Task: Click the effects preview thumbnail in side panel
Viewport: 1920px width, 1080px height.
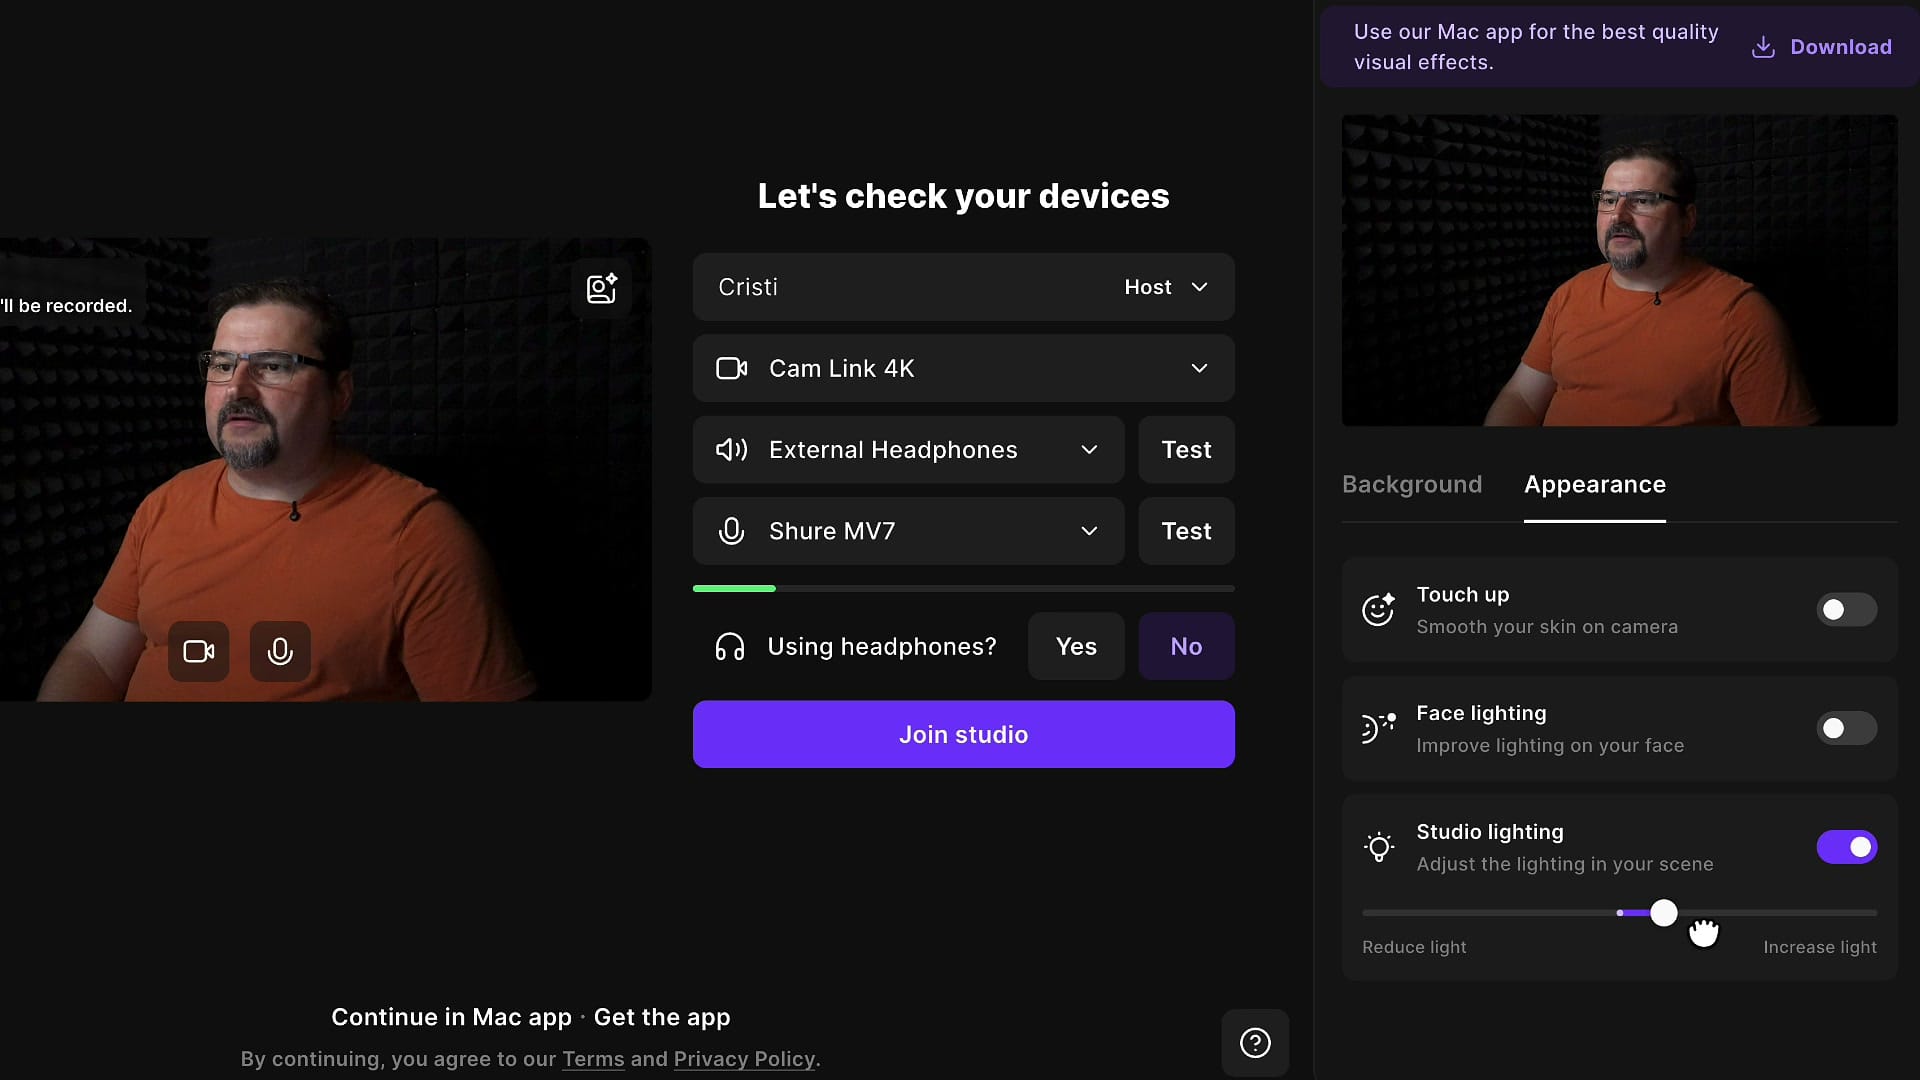Action: coord(1620,271)
